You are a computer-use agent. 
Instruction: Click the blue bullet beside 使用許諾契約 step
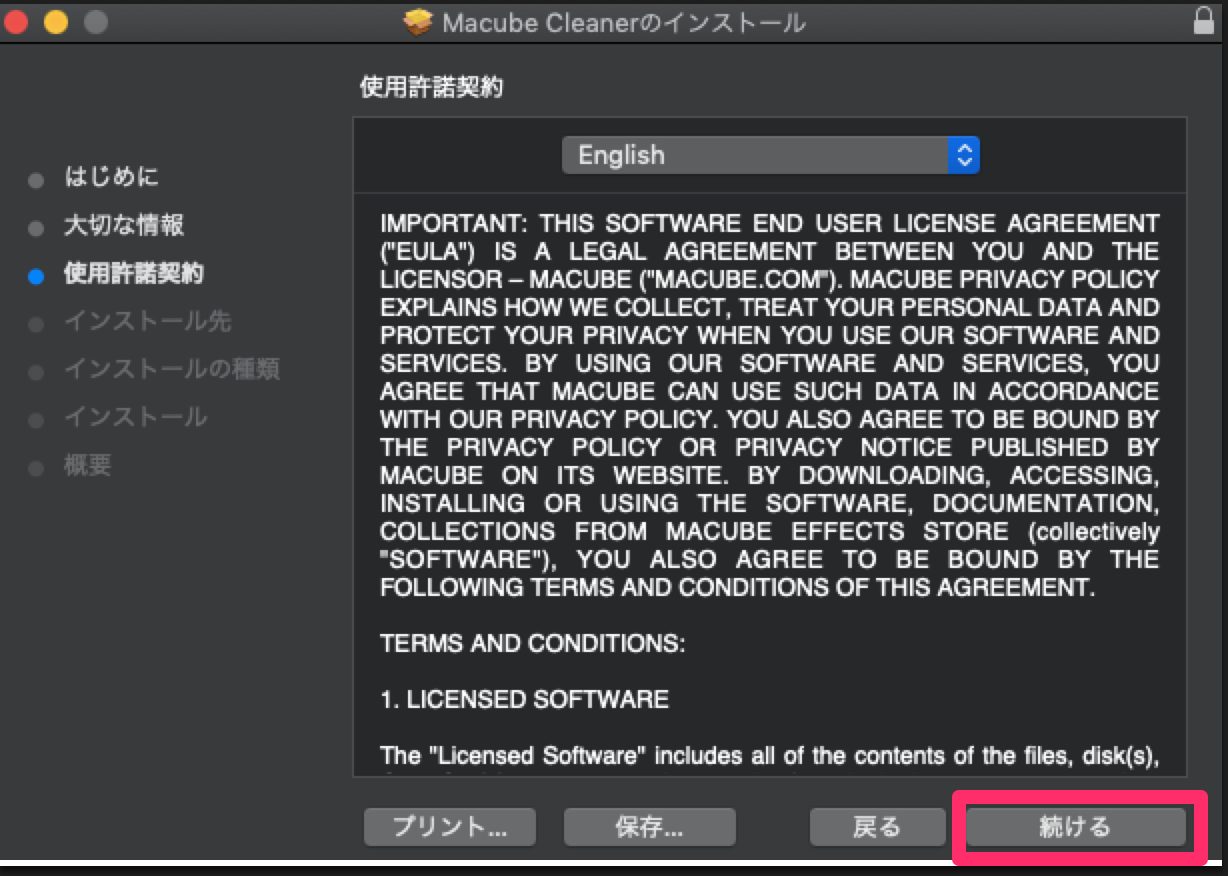pyautogui.click(x=36, y=277)
